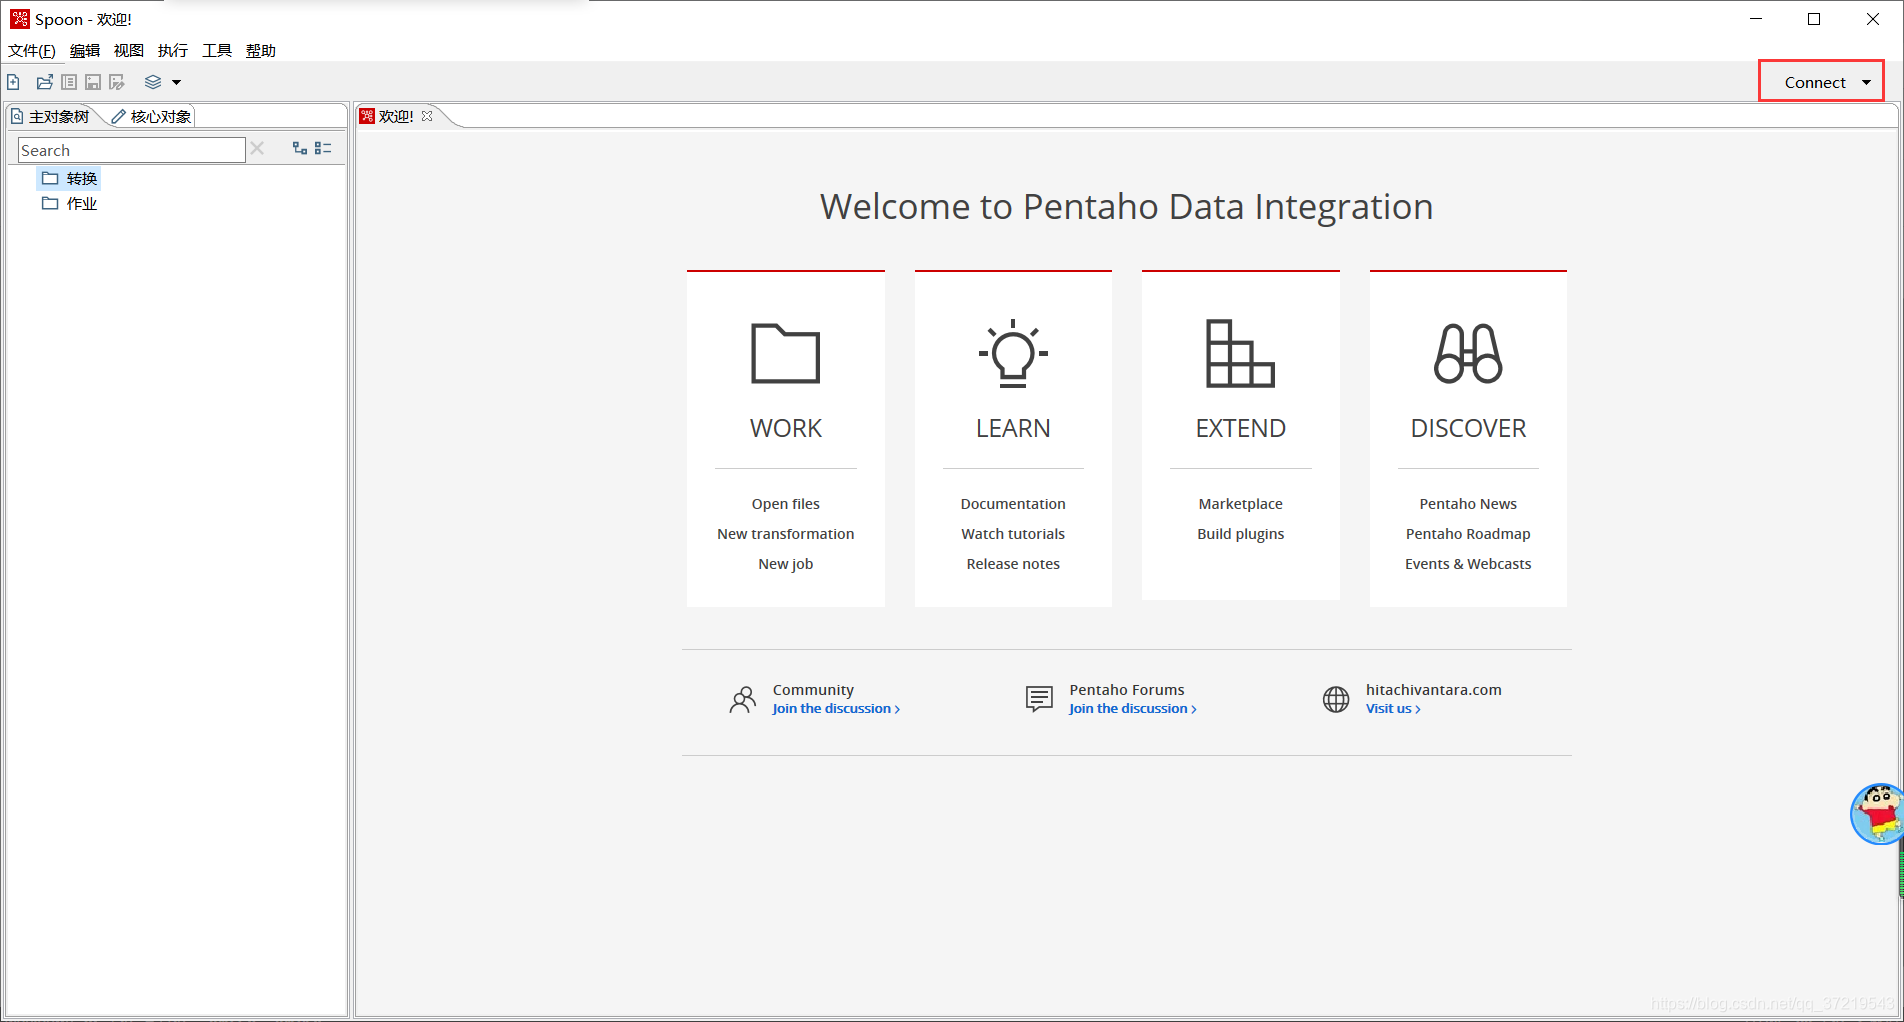The height and width of the screenshot is (1022, 1904).
Task: Click the LEARN lightbulb icon
Action: [x=1013, y=353]
